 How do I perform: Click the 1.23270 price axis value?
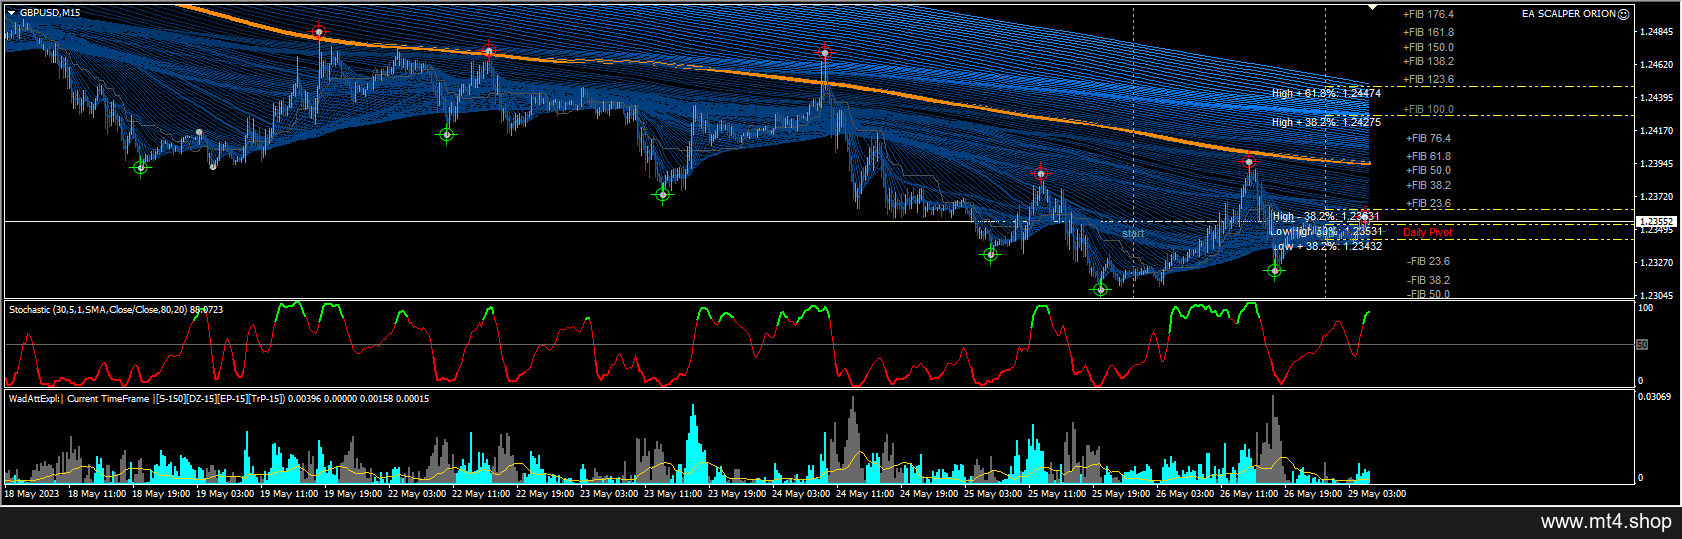click(1657, 263)
